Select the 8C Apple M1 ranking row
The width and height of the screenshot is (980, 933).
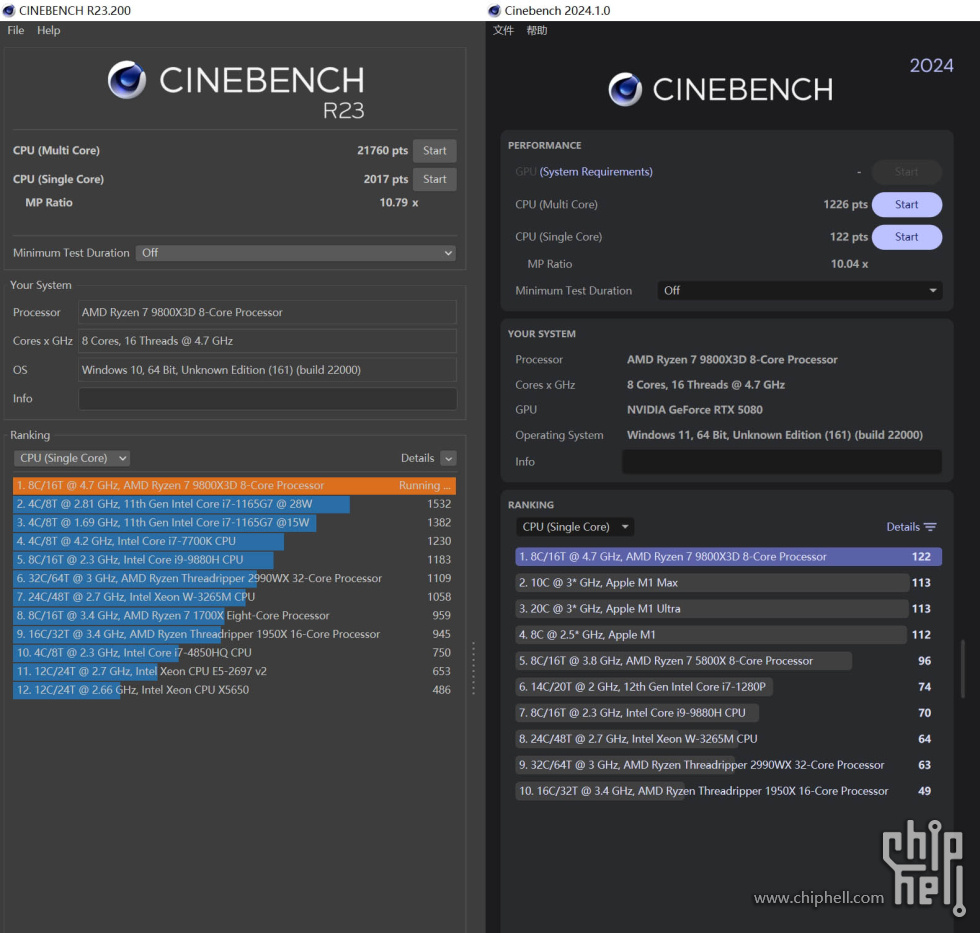pyautogui.click(x=728, y=635)
